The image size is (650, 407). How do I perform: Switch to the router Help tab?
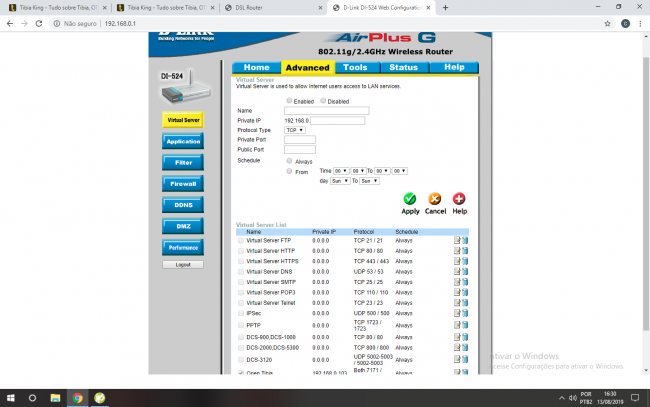click(454, 67)
